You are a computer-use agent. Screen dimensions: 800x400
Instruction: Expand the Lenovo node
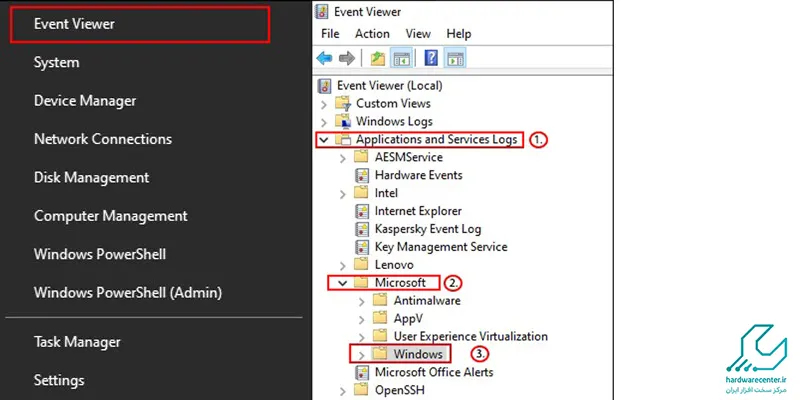343,265
